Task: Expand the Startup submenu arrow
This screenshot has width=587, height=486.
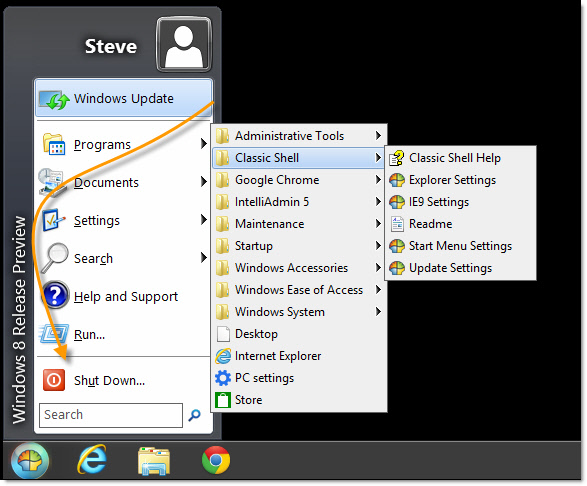Action: coord(378,246)
